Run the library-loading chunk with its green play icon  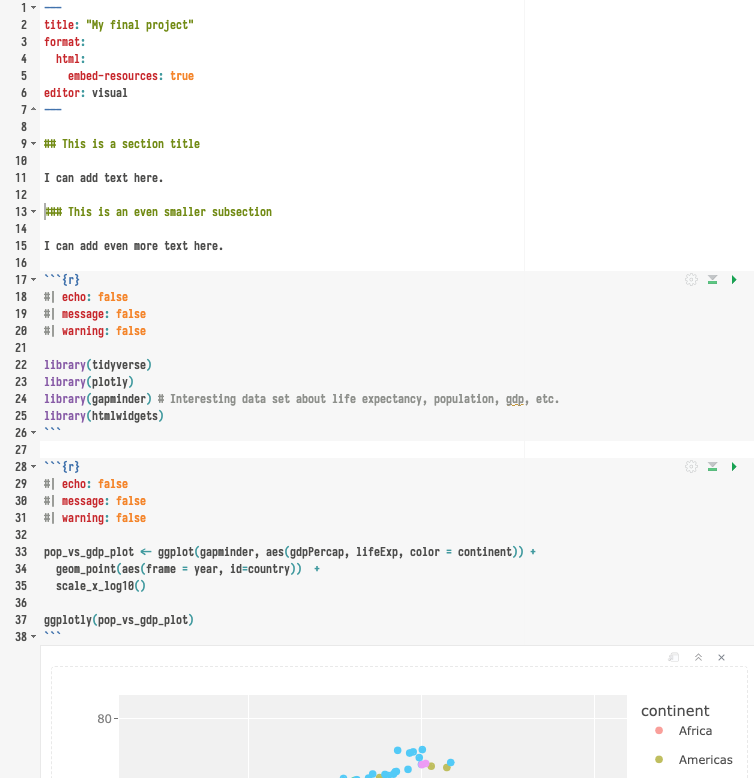pos(735,280)
